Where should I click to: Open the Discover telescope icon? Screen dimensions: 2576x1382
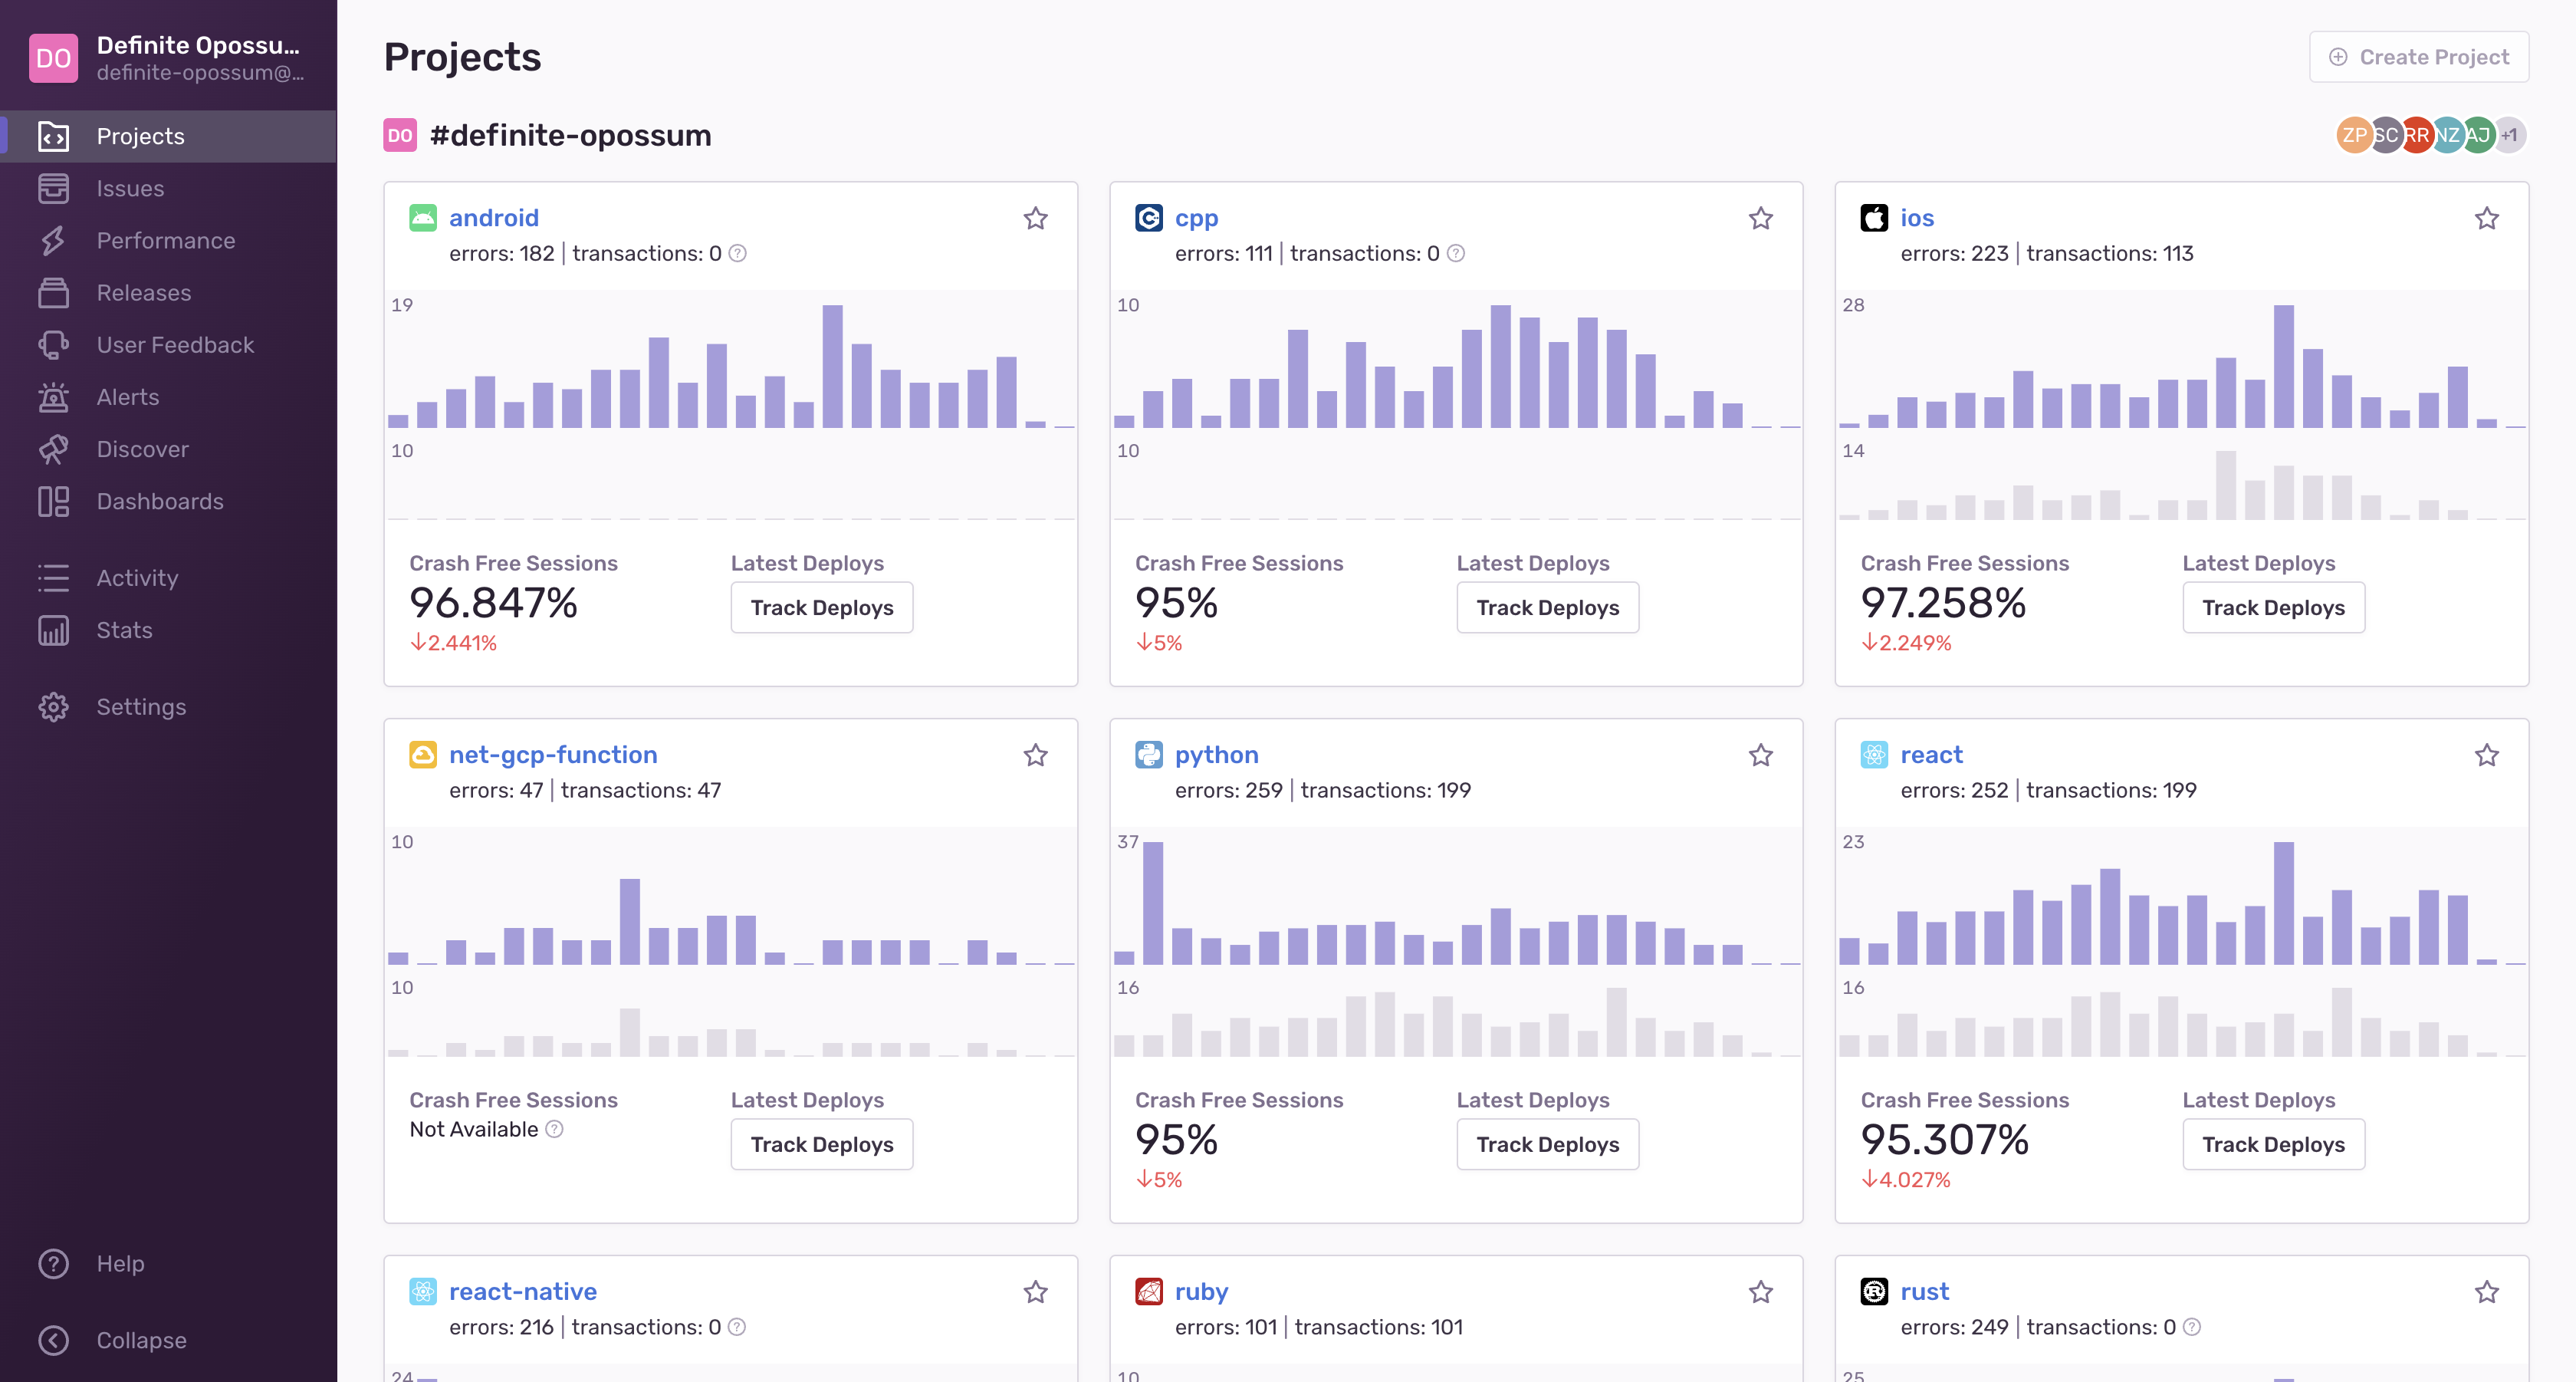(x=53, y=449)
